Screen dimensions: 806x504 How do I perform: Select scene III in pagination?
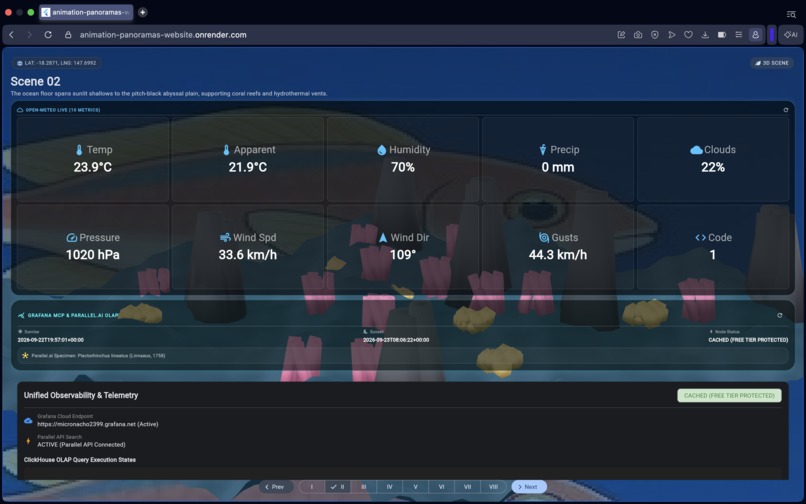click(x=363, y=487)
